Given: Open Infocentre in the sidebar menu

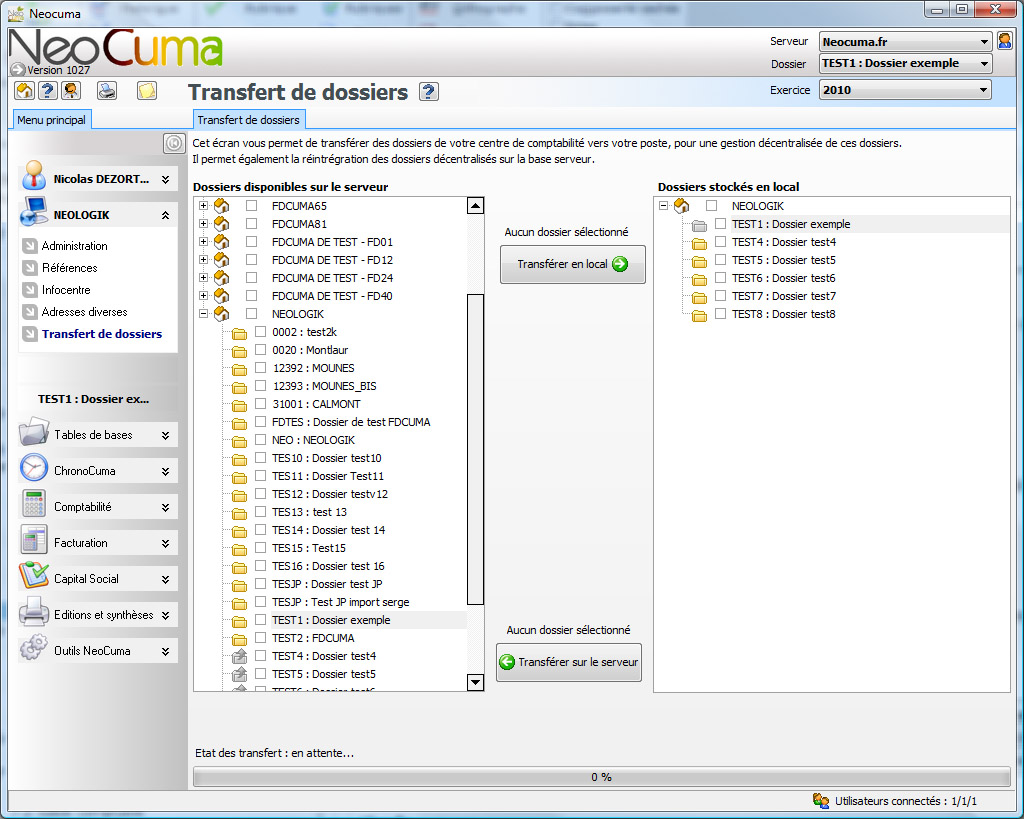Looking at the screenshot, I should coord(66,290).
